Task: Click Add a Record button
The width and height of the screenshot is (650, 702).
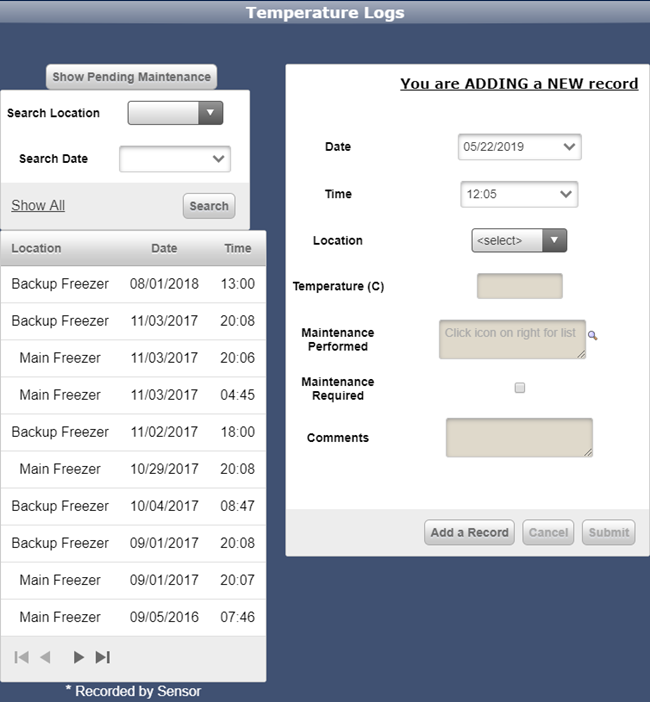Action: pyautogui.click(x=470, y=532)
